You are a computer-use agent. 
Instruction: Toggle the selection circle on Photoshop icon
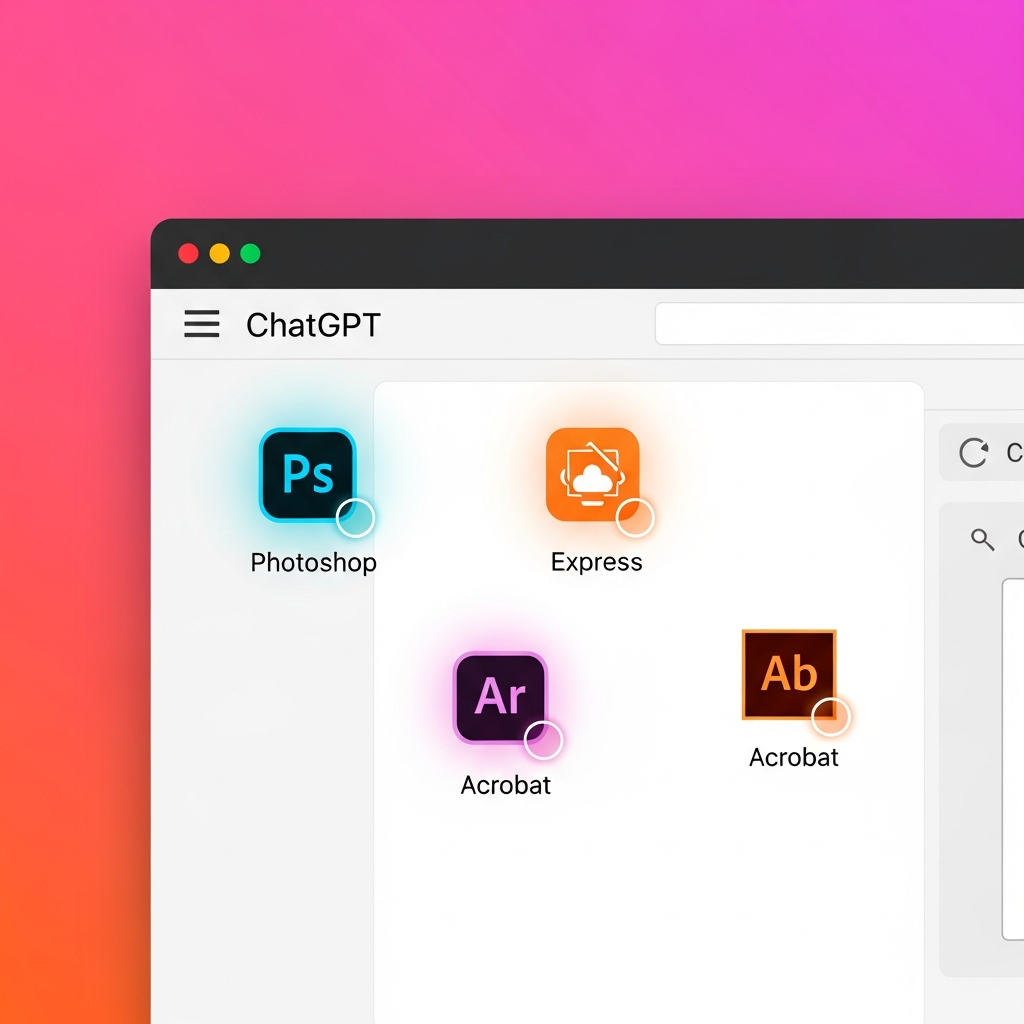[355, 518]
